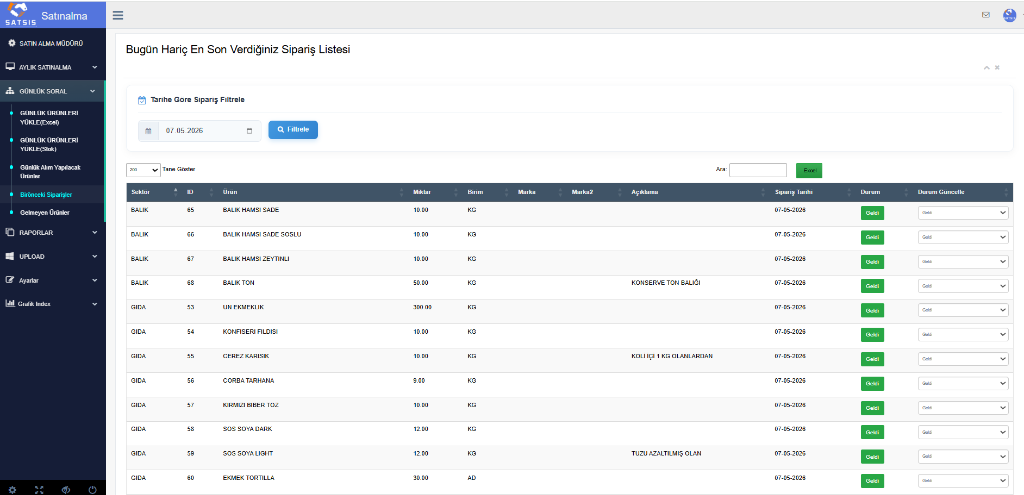Open Durum Güncelle dropdown for EKMEK TORTILLA
1024x495 pixels.
tap(963, 481)
